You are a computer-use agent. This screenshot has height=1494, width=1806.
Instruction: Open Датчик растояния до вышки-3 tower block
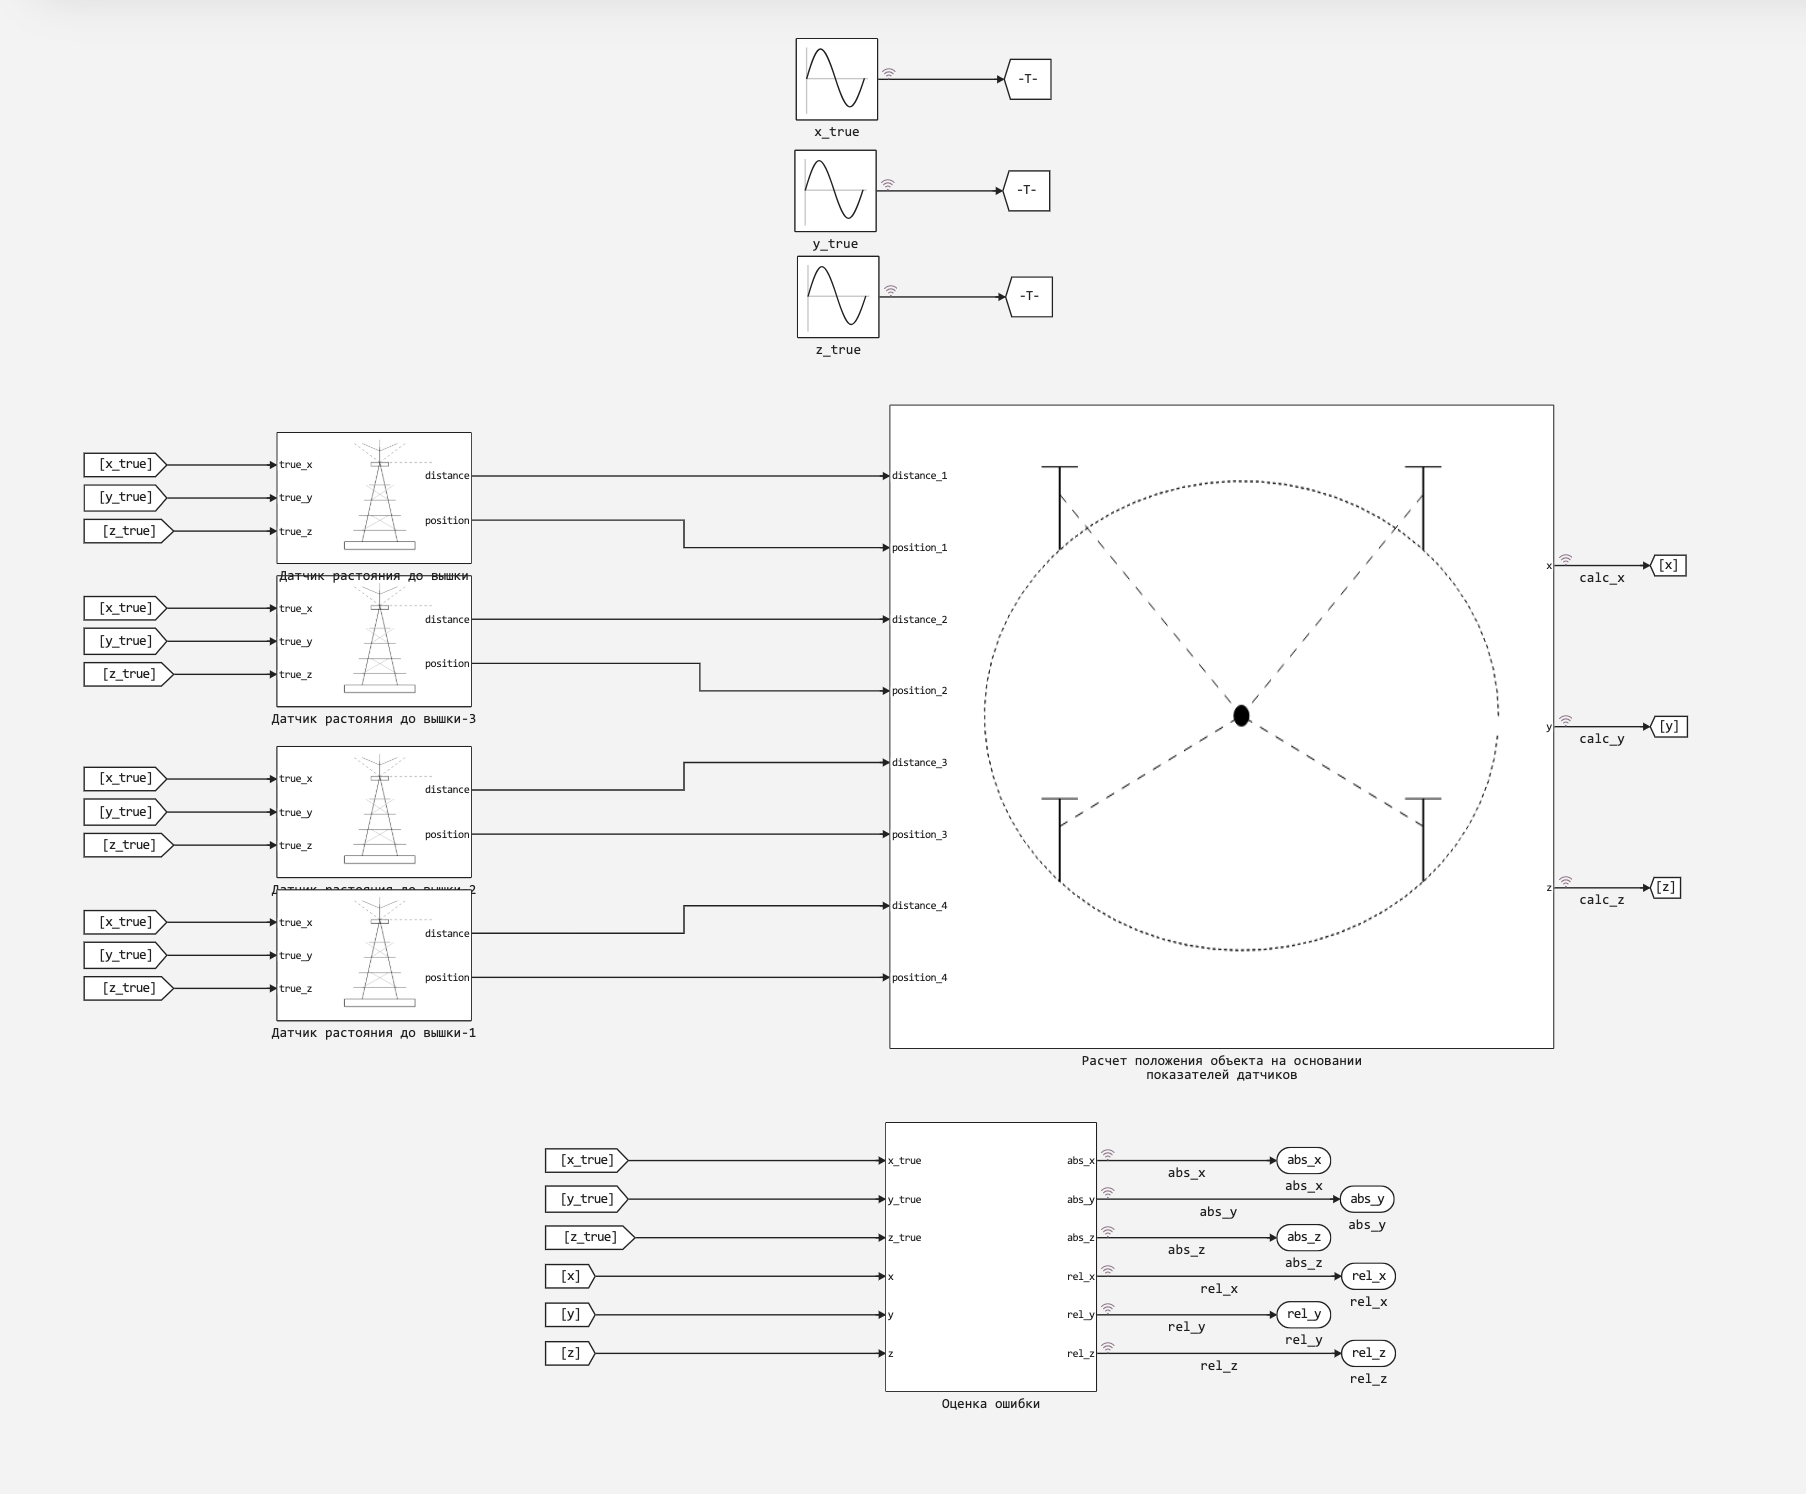[374, 641]
